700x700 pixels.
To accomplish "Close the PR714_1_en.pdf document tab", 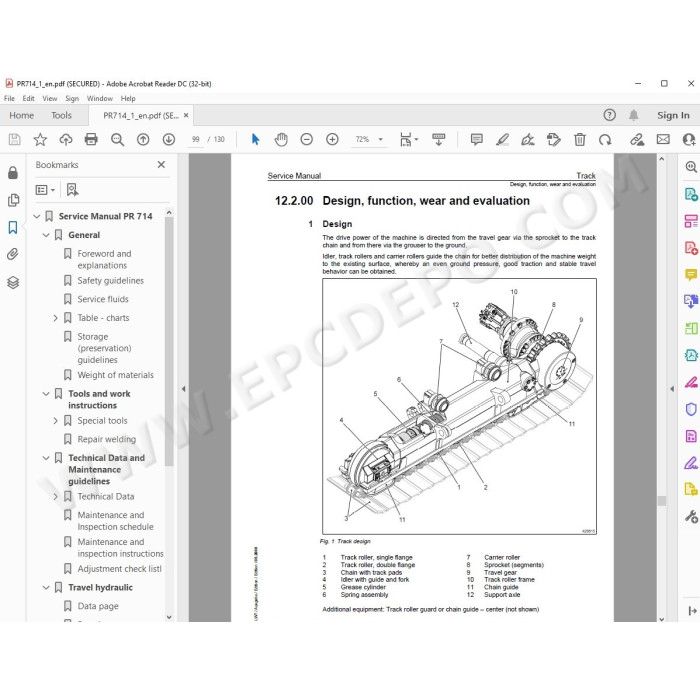I will (x=186, y=116).
